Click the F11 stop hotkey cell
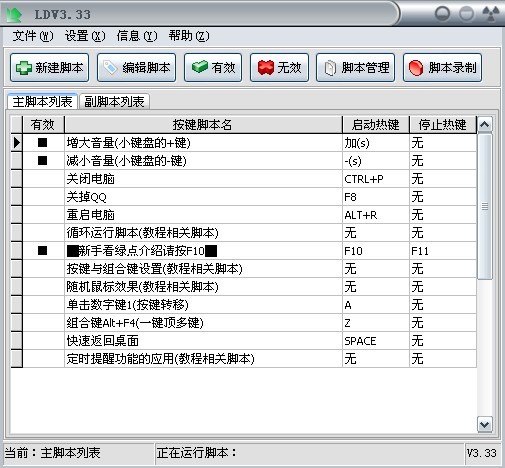 [x=443, y=251]
